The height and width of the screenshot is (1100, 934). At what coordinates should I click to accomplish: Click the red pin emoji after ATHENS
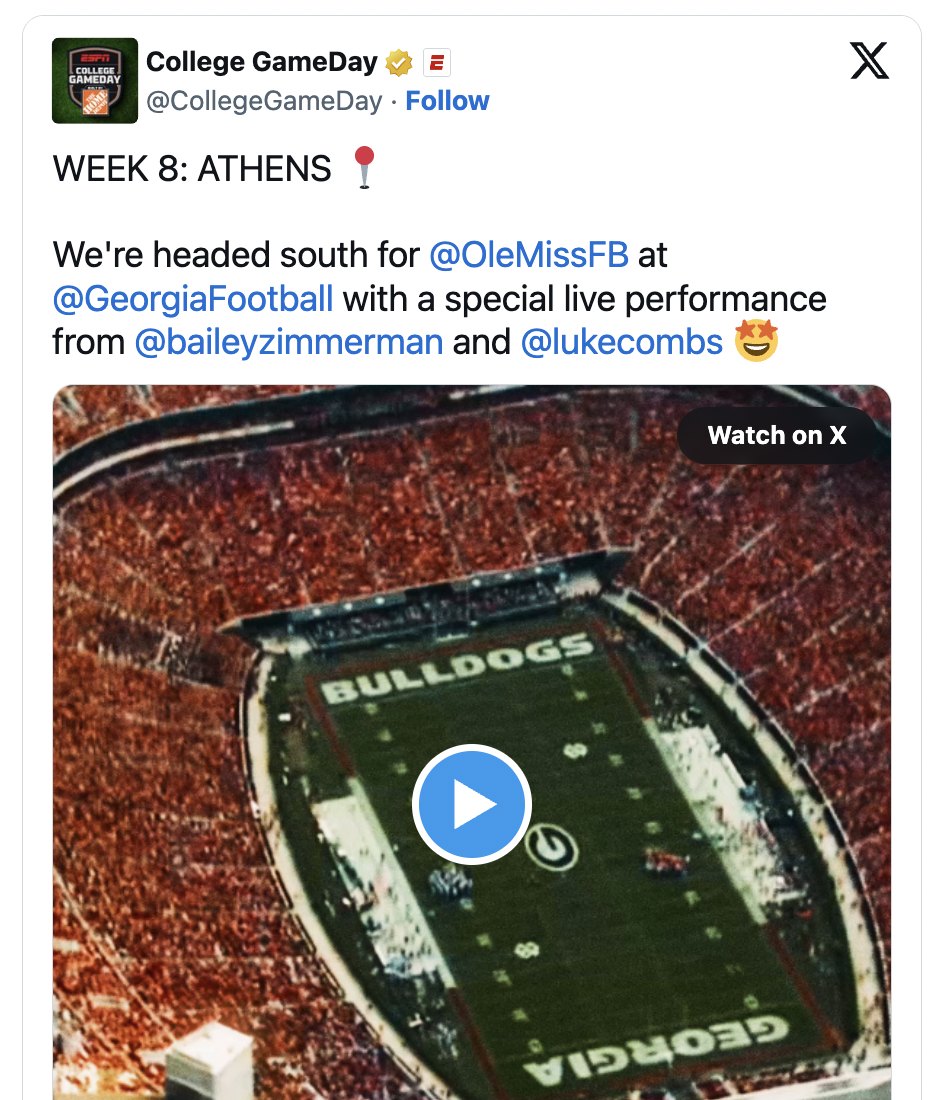(366, 167)
